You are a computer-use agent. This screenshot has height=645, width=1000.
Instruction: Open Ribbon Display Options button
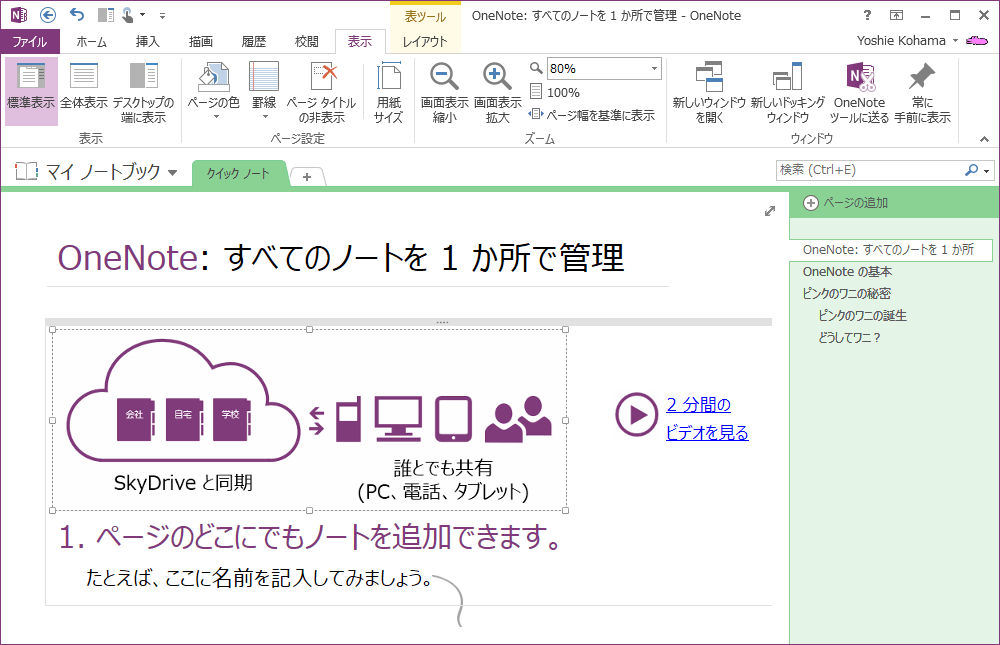point(896,15)
